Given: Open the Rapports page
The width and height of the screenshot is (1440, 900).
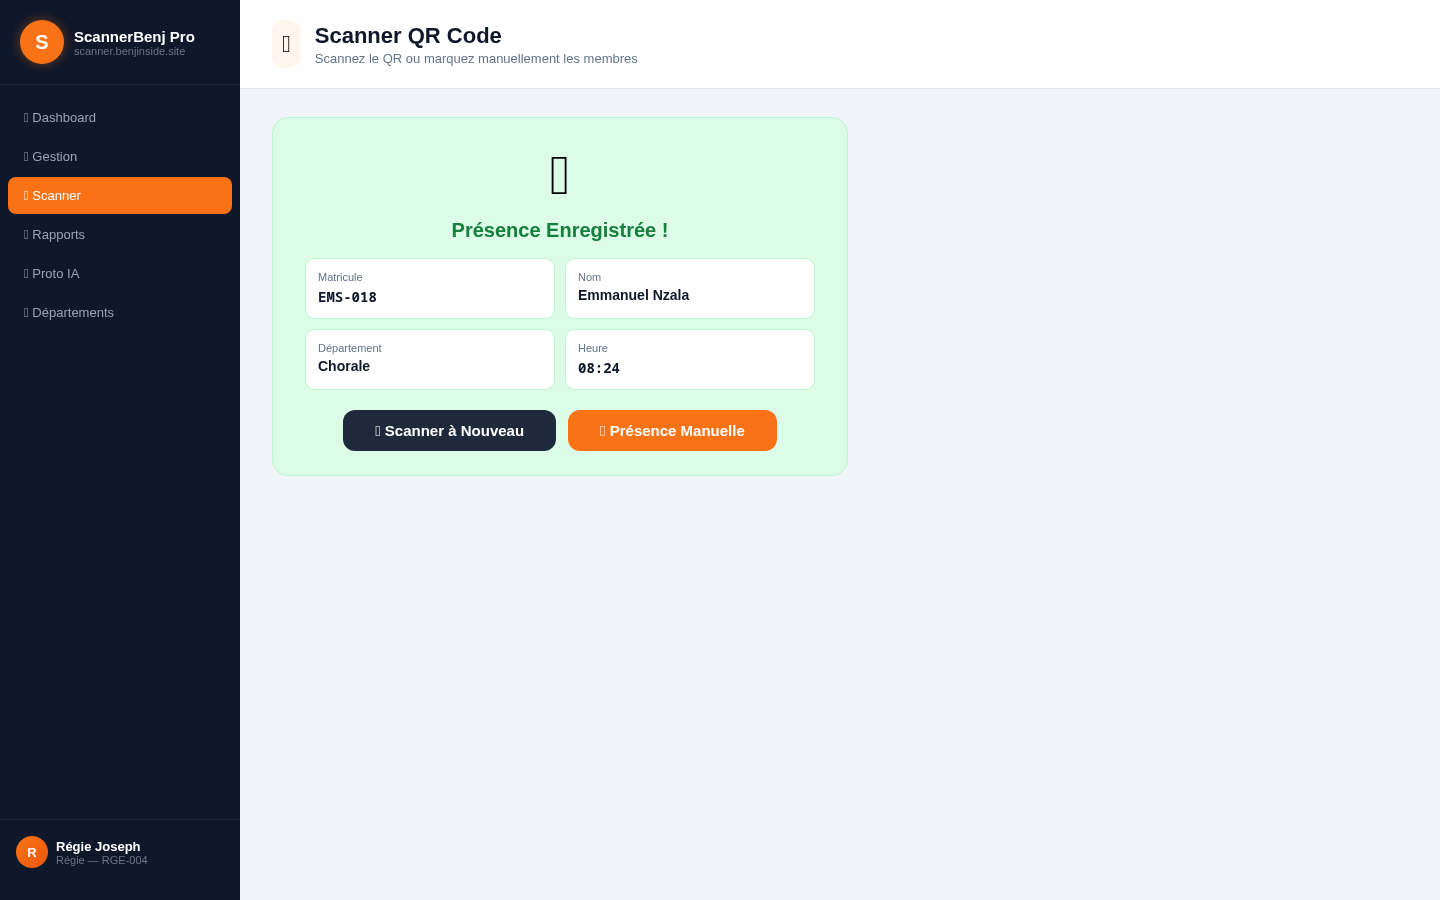Looking at the screenshot, I should (x=120, y=235).
